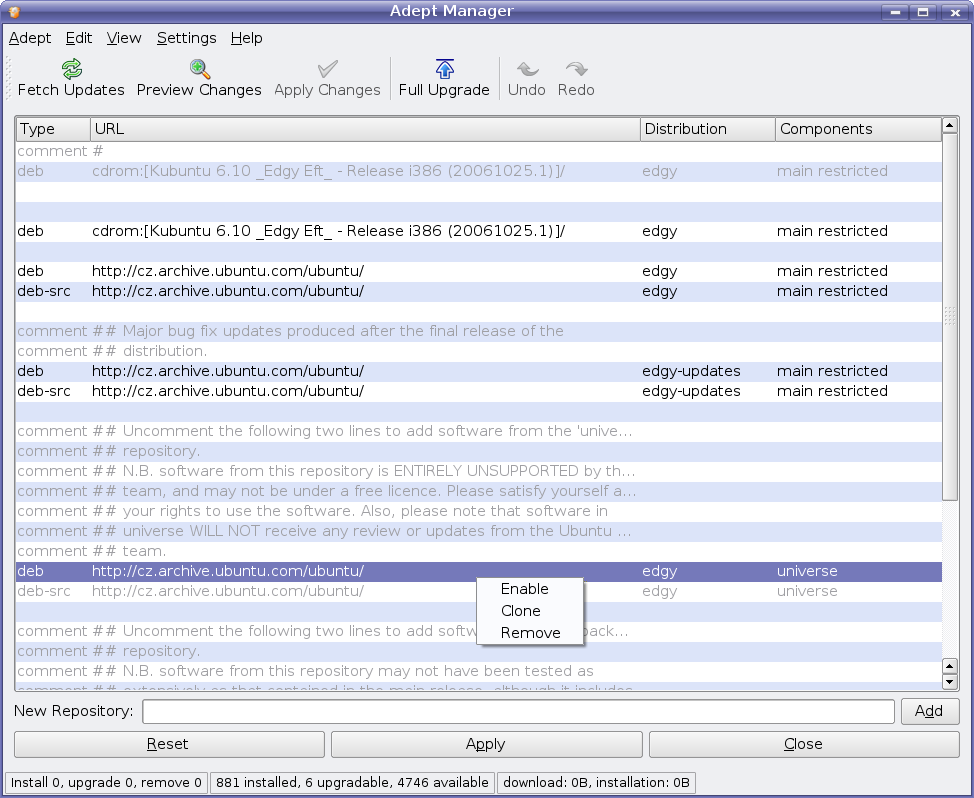974x798 pixels.
Task: Click the scrollbar up arrow at top
Action: 950,125
